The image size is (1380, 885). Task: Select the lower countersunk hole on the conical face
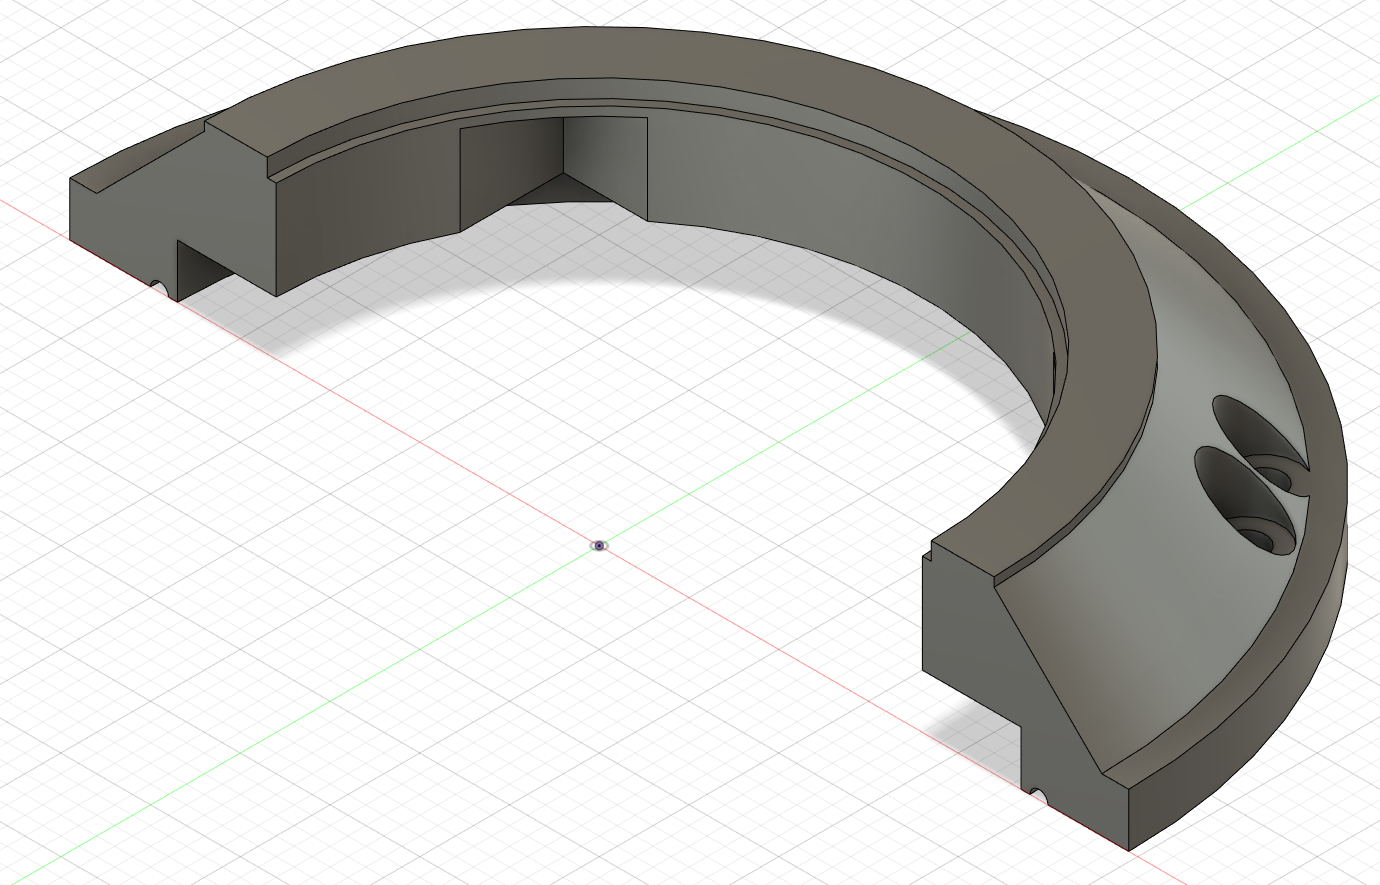coord(1248,500)
